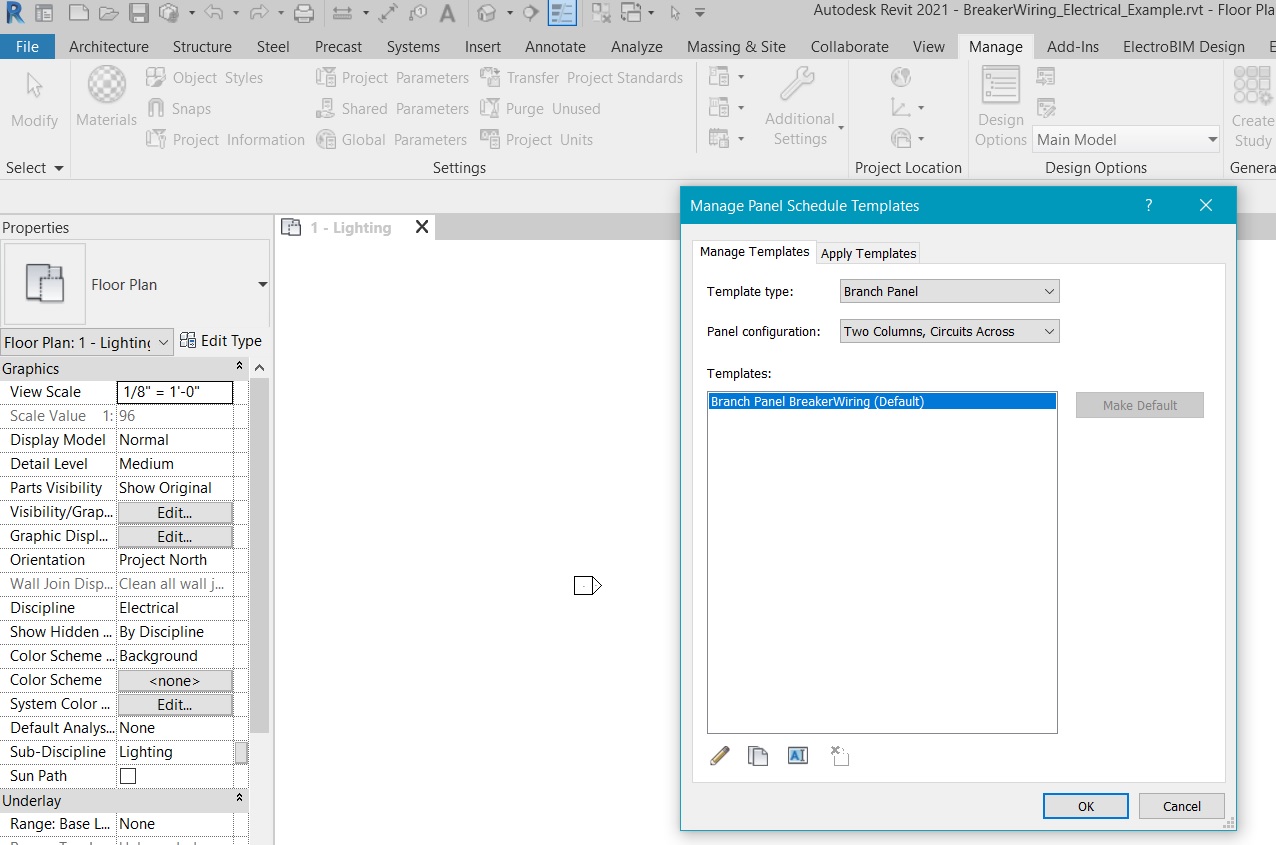Click the Text tool icon in toolbar
Screen dimensions: 1276x845
click(448, 14)
